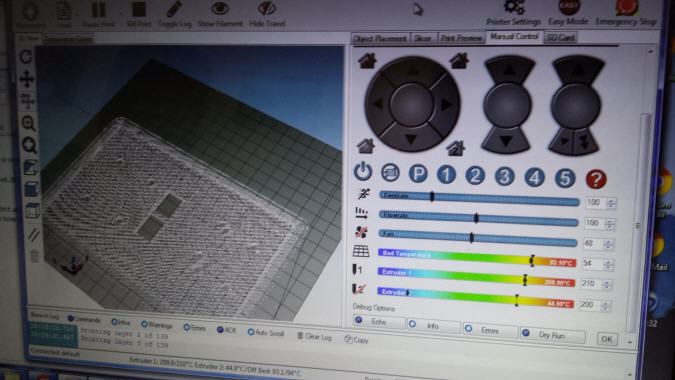Adjust bed temperature 94 spinner arrows
The height and width of the screenshot is (380, 675).
point(608,265)
